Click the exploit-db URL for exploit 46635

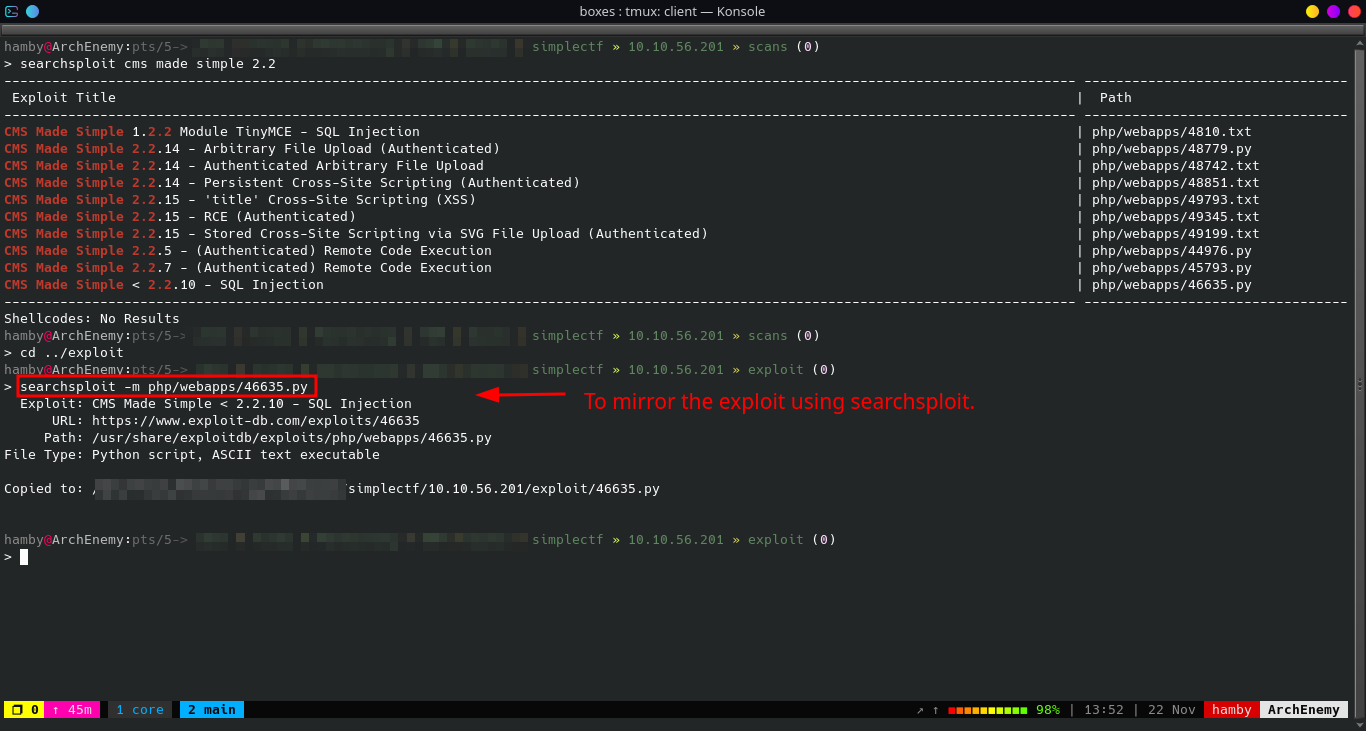[256, 420]
